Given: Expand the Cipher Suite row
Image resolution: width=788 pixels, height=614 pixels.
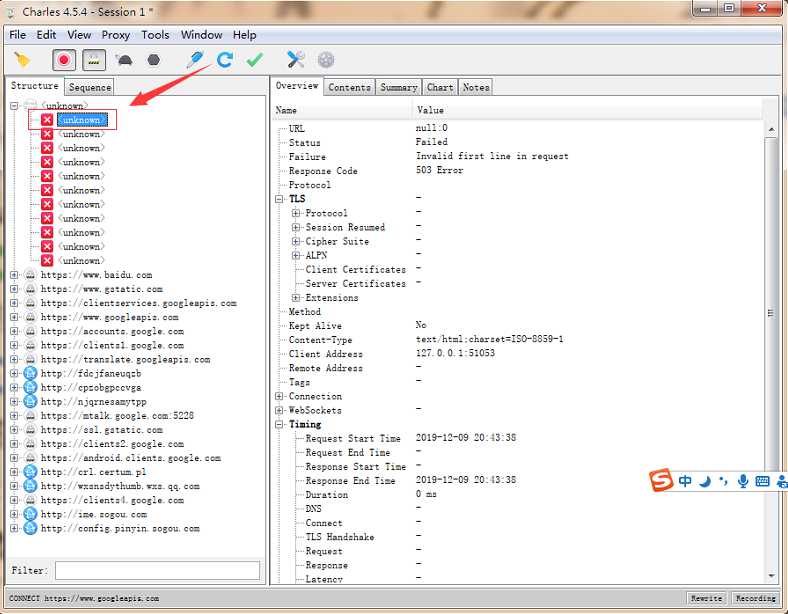Looking at the screenshot, I should point(296,241).
